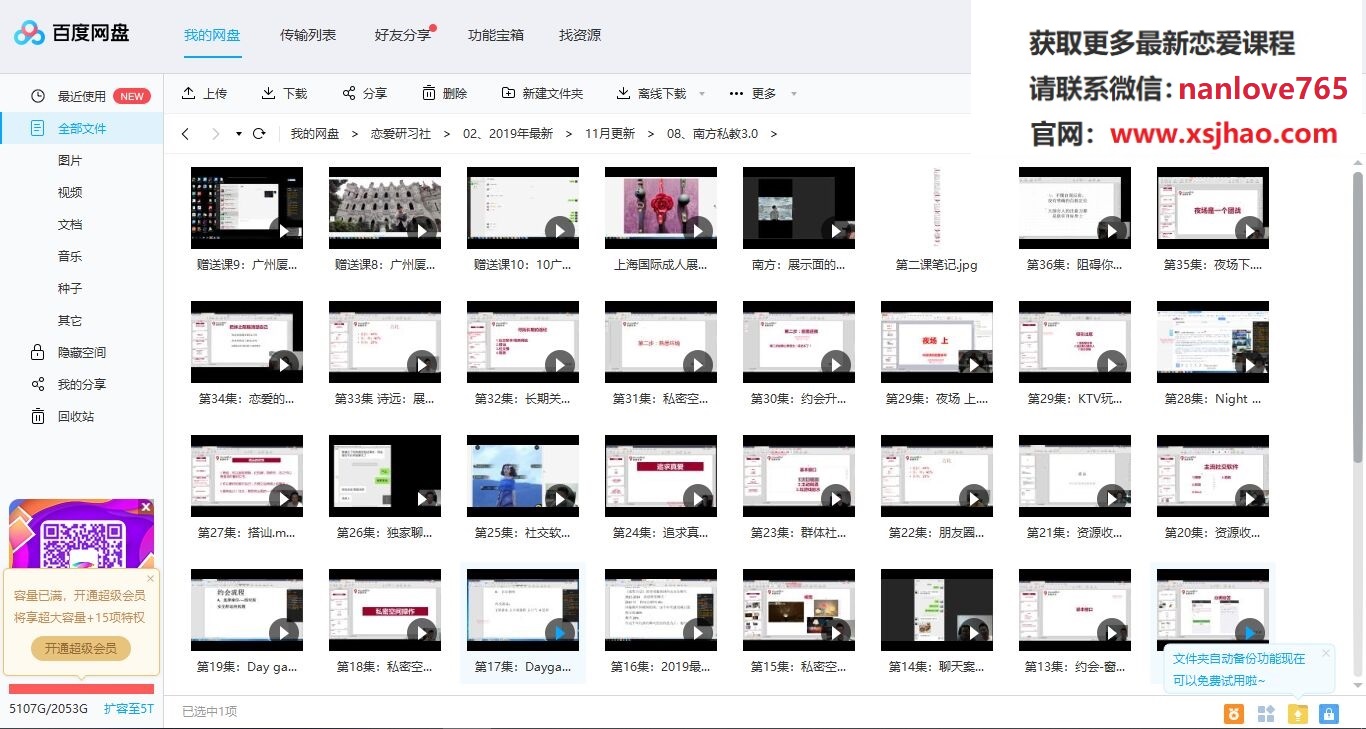The height and width of the screenshot is (729, 1366).
Task: Close the 文件夹自动备份 tooltip
Action: coord(1326,653)
